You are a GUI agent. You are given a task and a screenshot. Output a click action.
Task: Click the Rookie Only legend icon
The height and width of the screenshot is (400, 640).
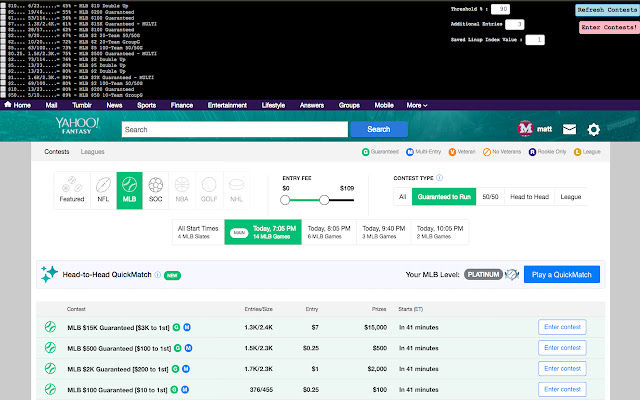click(x=532, y=152)
